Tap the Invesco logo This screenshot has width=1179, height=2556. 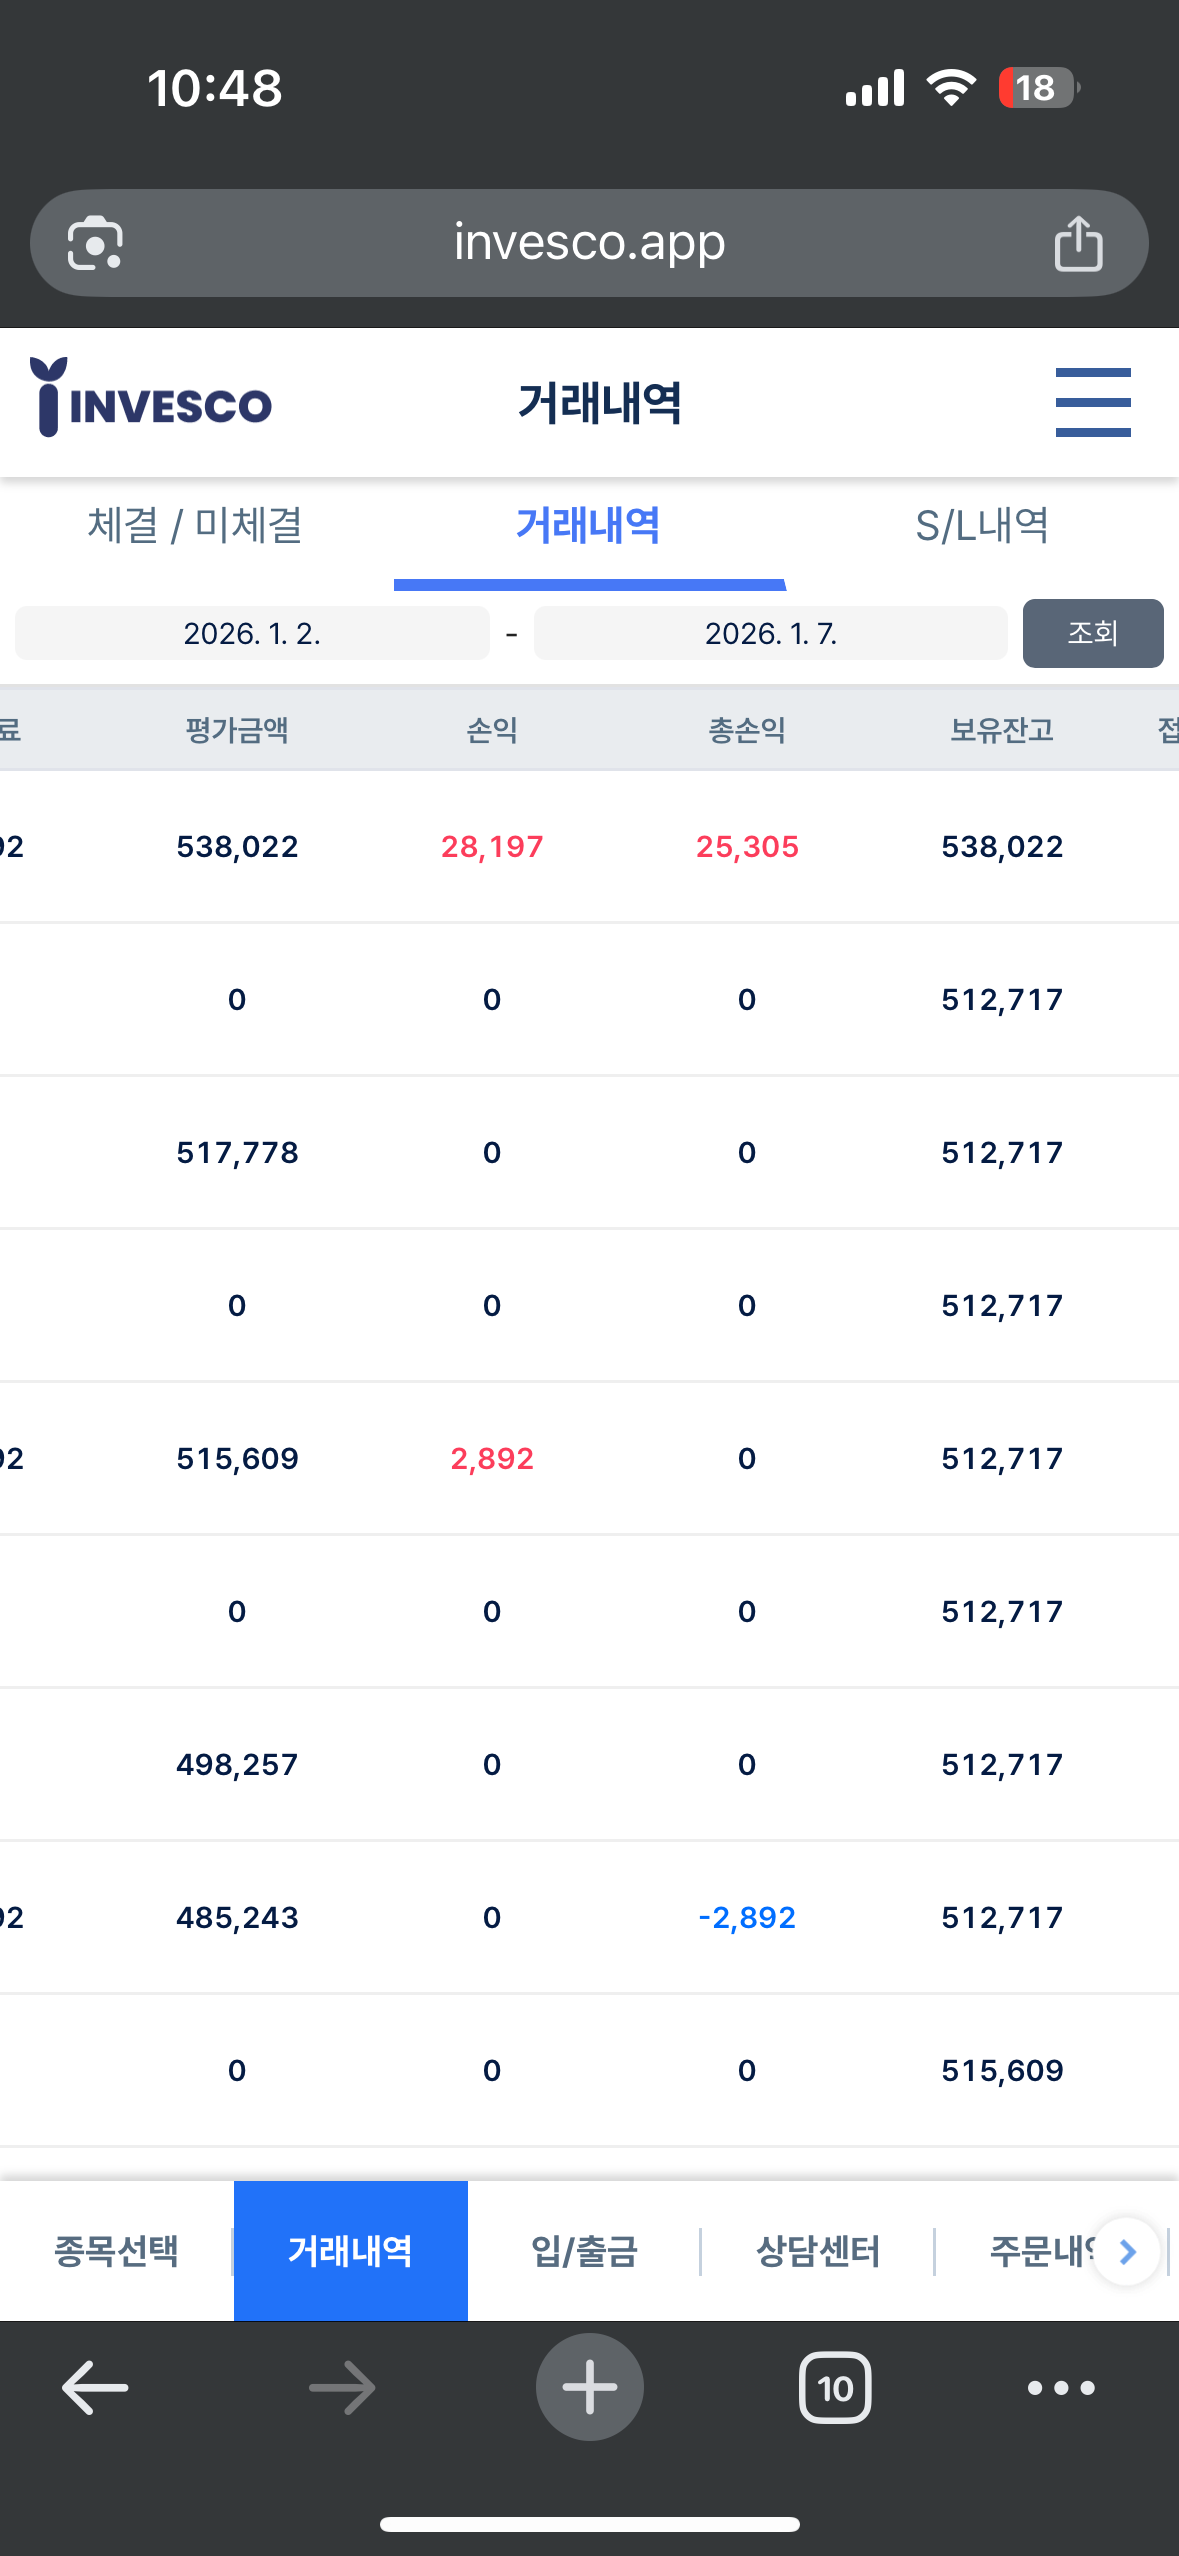click(x=151, y=397)
